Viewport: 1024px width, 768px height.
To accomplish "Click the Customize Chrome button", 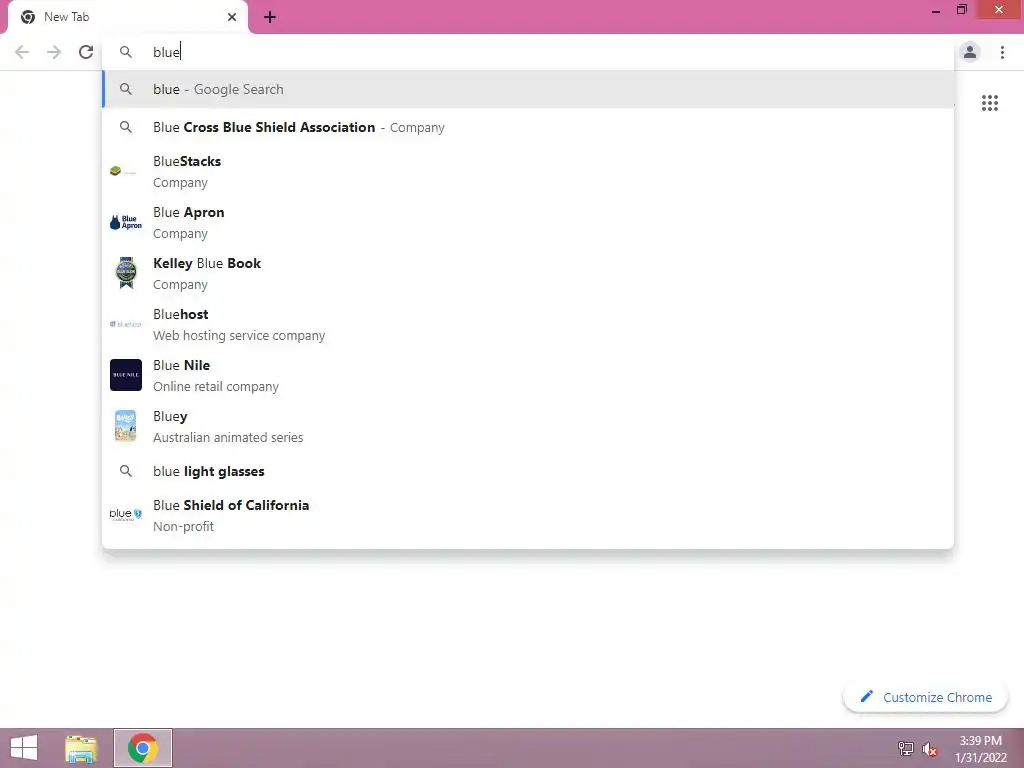I will pyautogui.click(x=925, y=697).
